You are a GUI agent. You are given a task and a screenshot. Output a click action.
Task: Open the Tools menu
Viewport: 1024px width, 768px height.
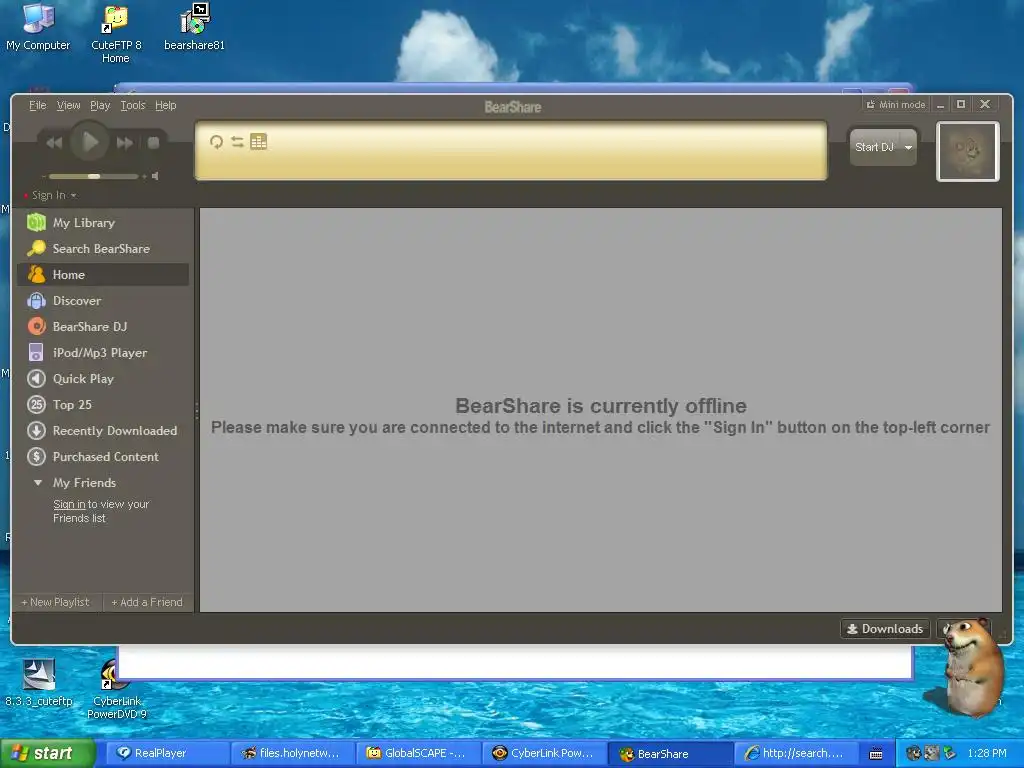[133, 105]
